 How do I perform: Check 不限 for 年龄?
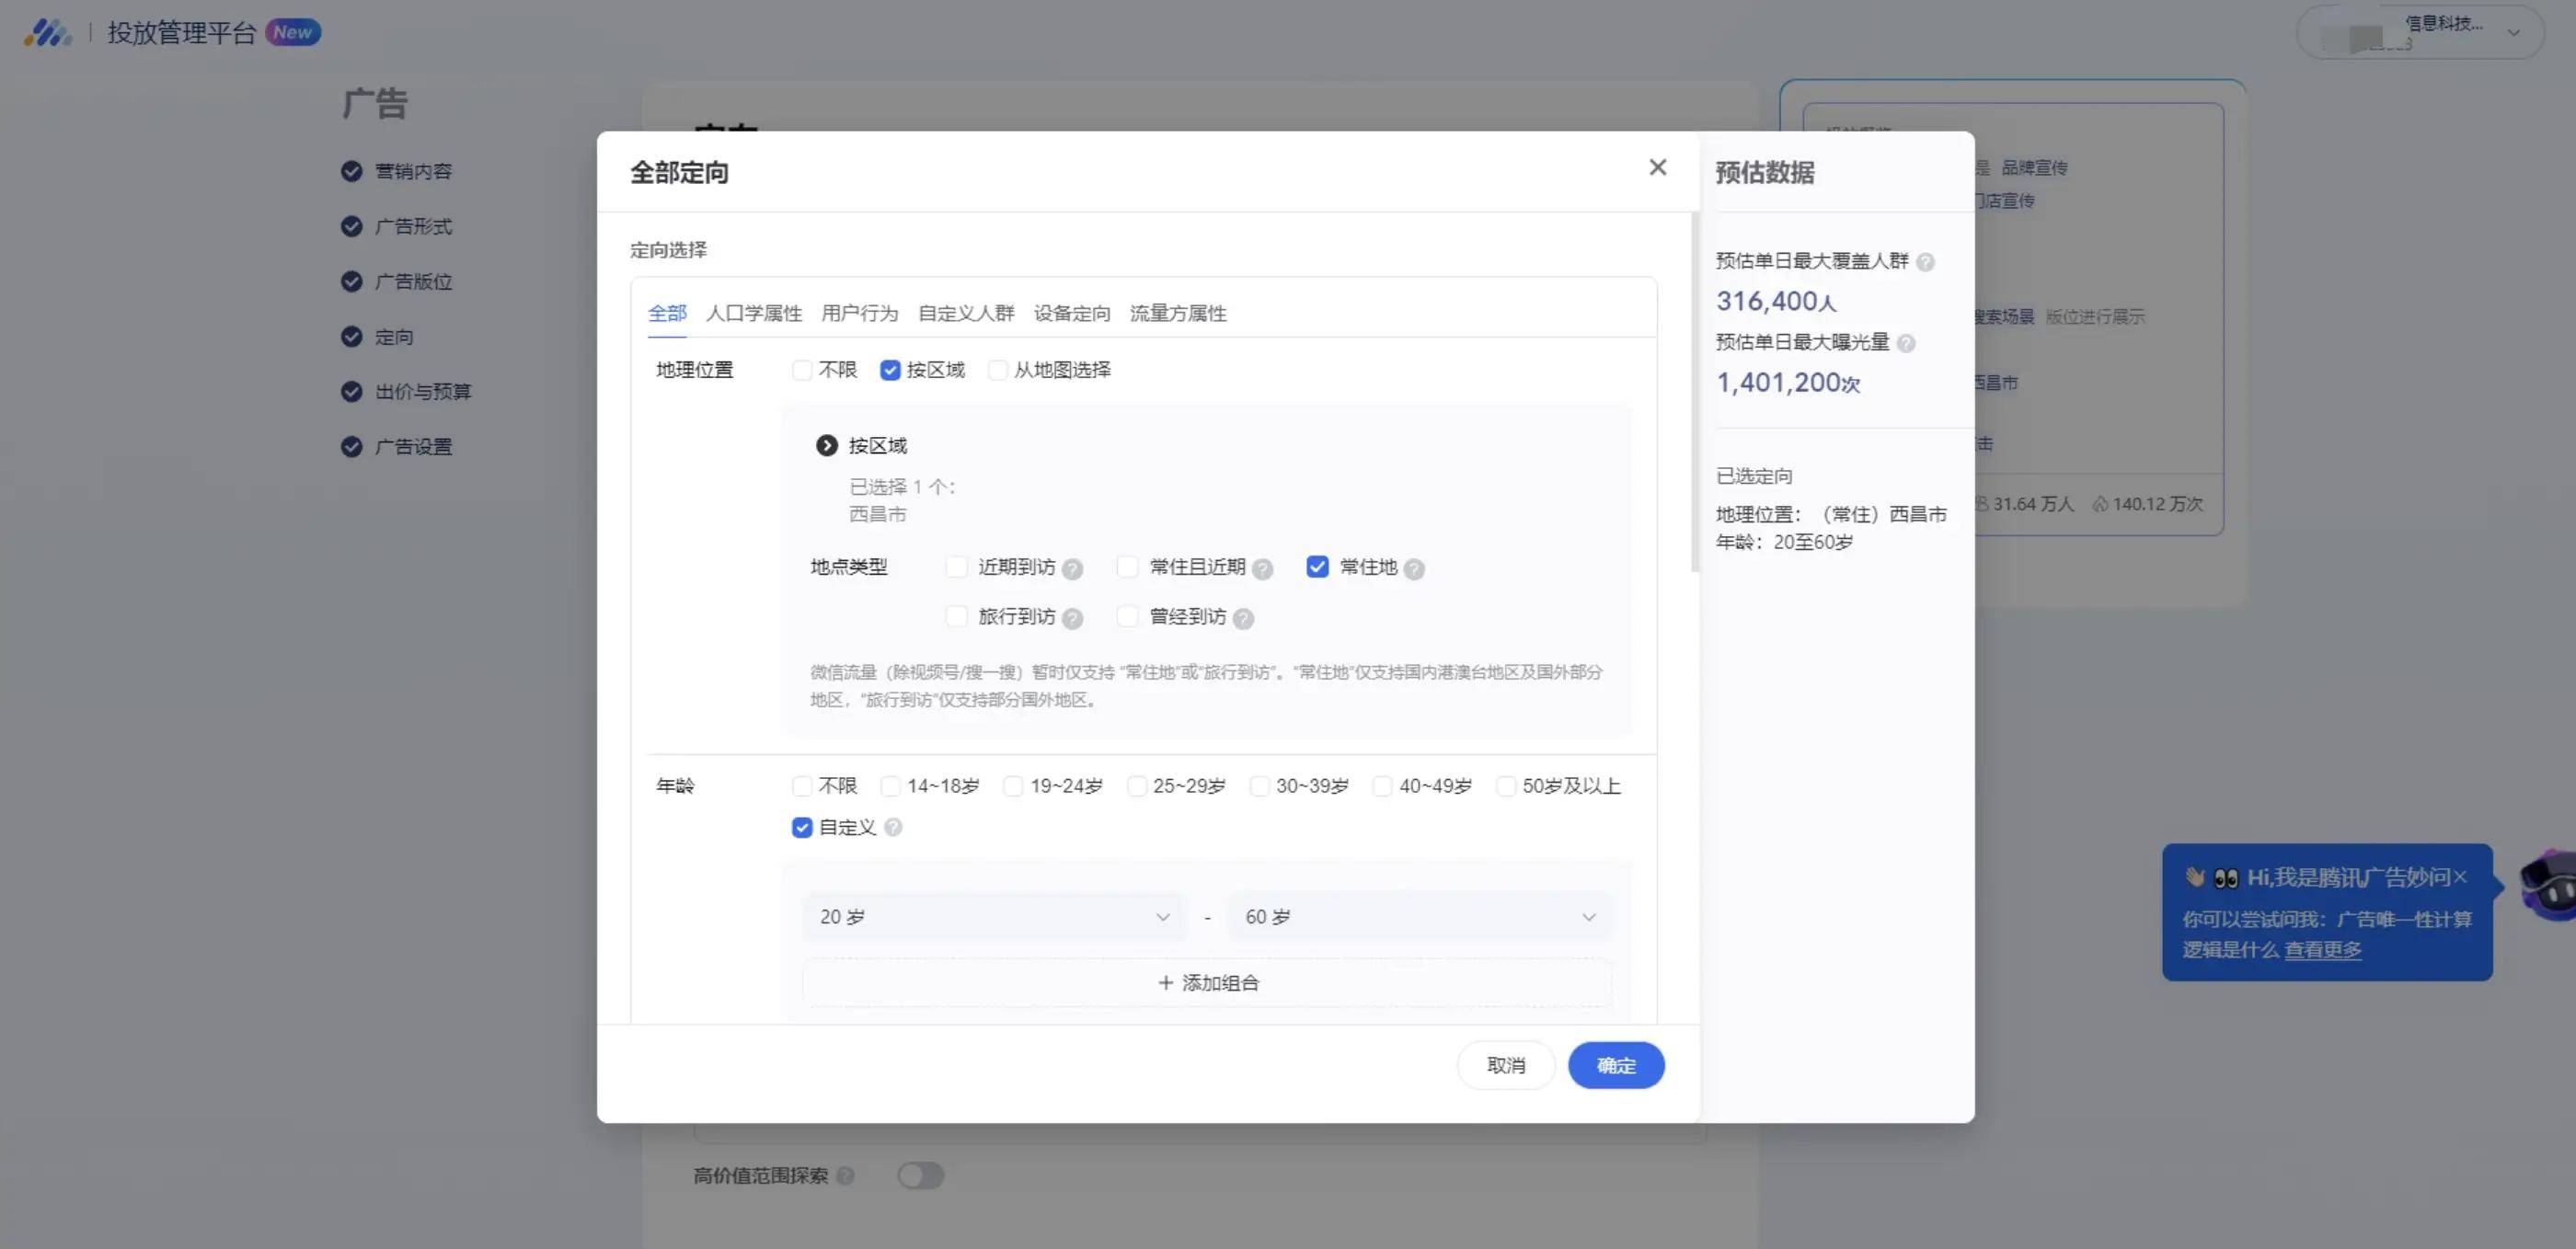(x=801, y=786)
